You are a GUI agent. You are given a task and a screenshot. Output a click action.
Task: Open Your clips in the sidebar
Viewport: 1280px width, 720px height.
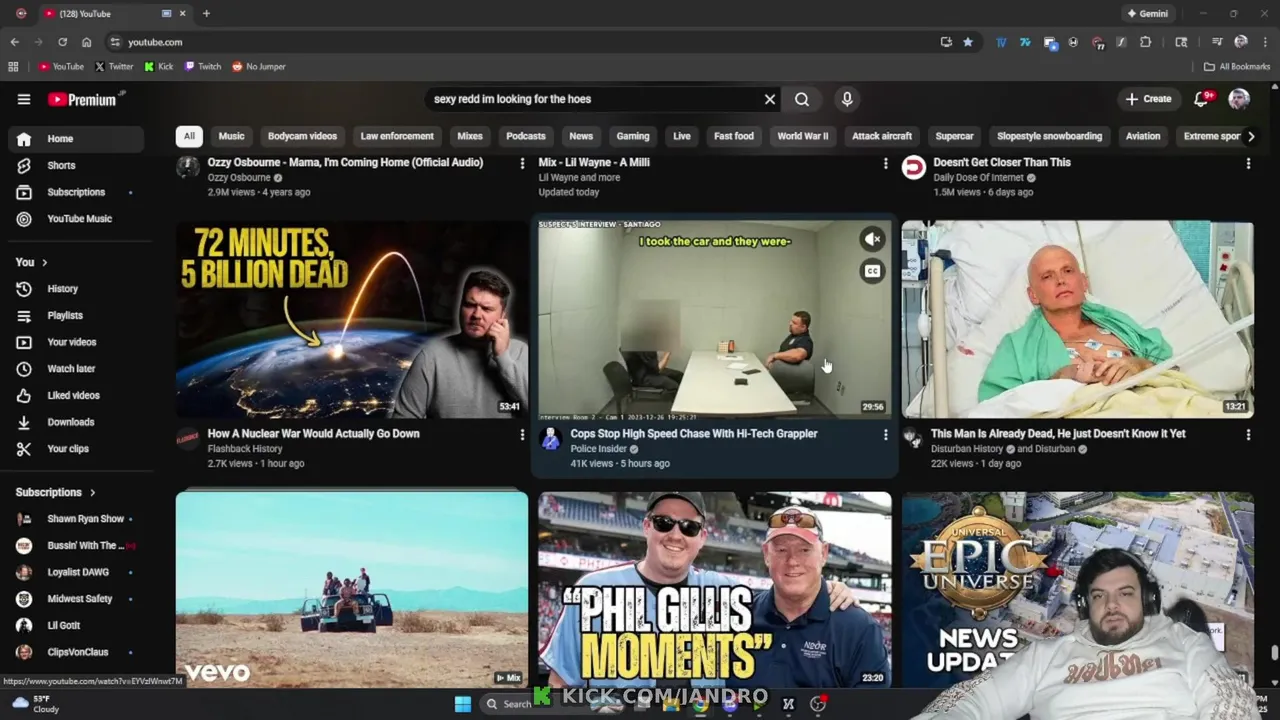click(76, 449)
